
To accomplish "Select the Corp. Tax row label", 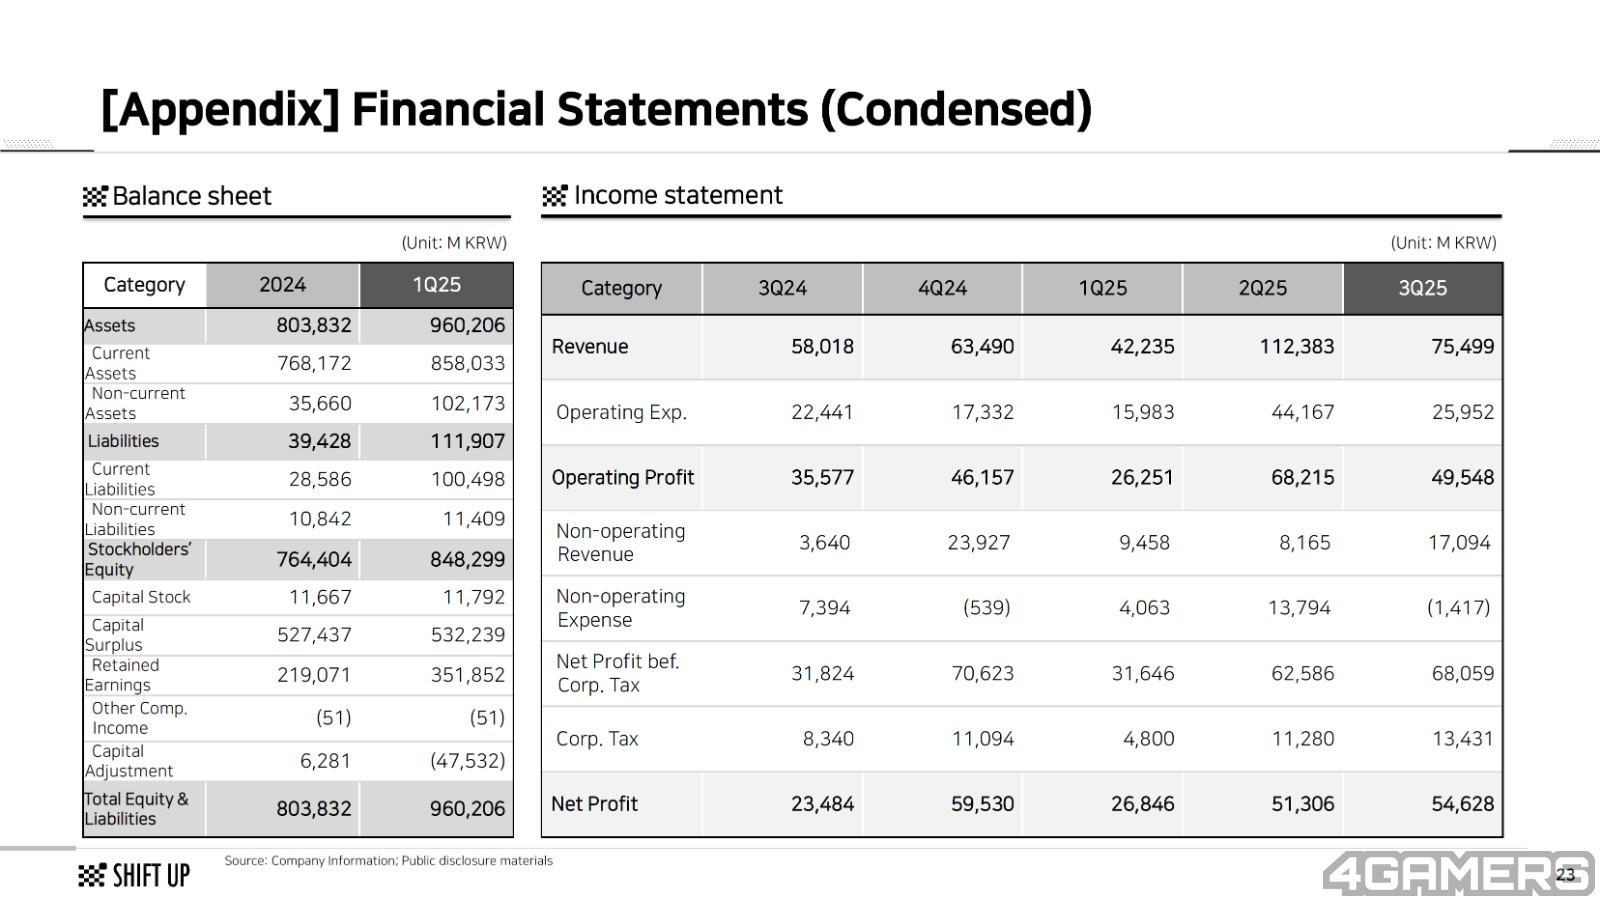I will pyautogui.click(x=597, y=739).
